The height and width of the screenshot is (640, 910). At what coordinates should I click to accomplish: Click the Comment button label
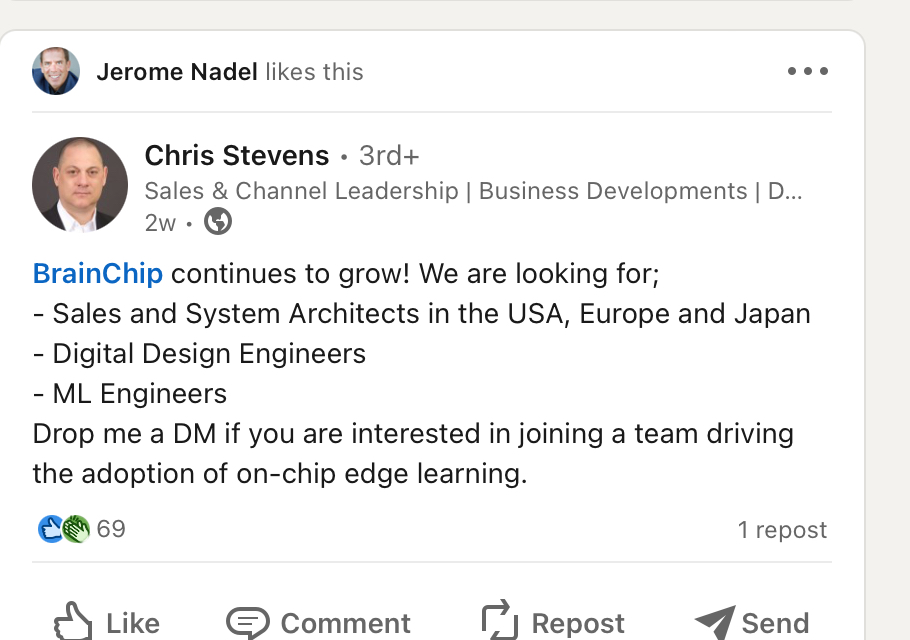[346, 623]
